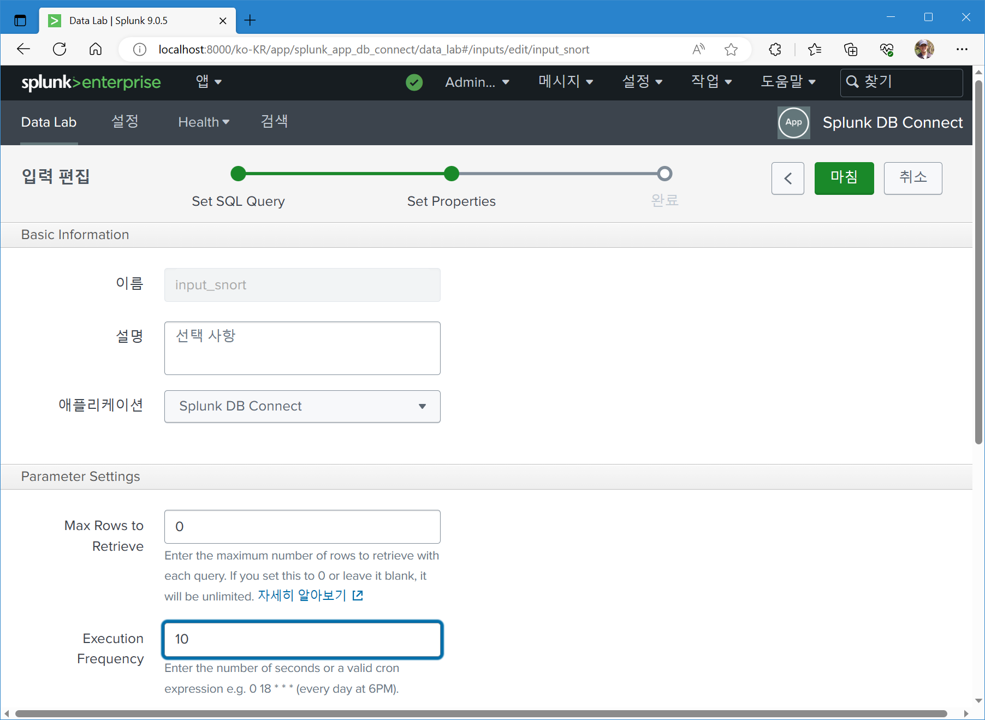
Task: Open the 도움말 dropdown
Action: click(x=788, y=82)
